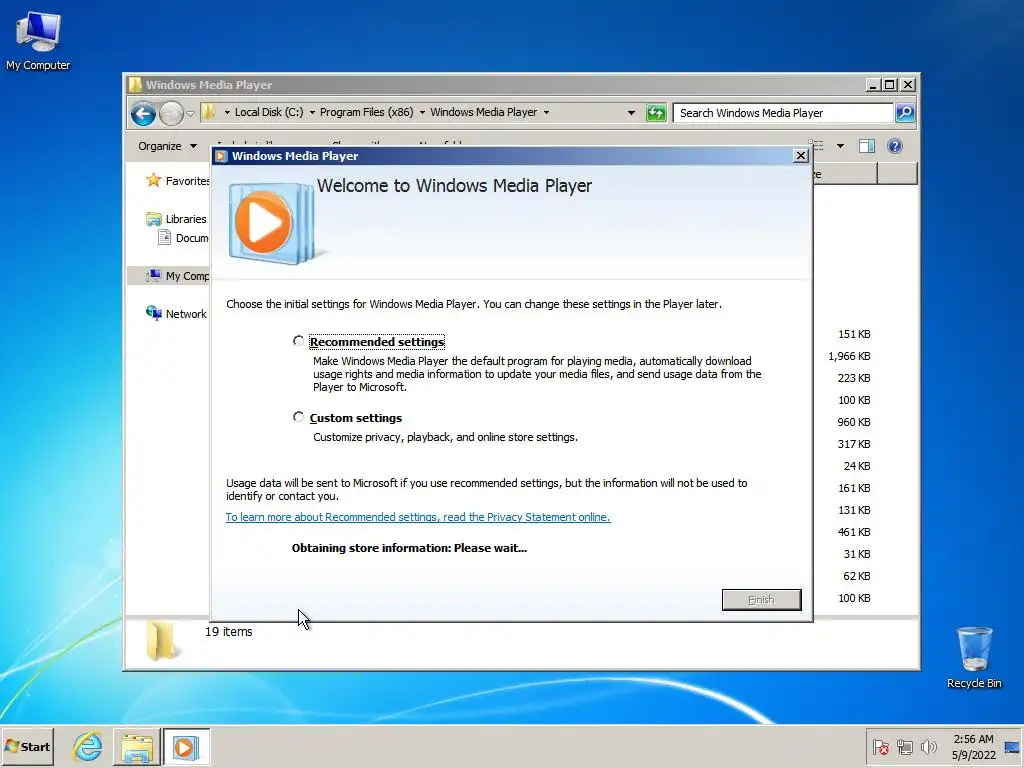
Task: Click Local Disk (C:) in the address bar
Action: click(269, 112)
